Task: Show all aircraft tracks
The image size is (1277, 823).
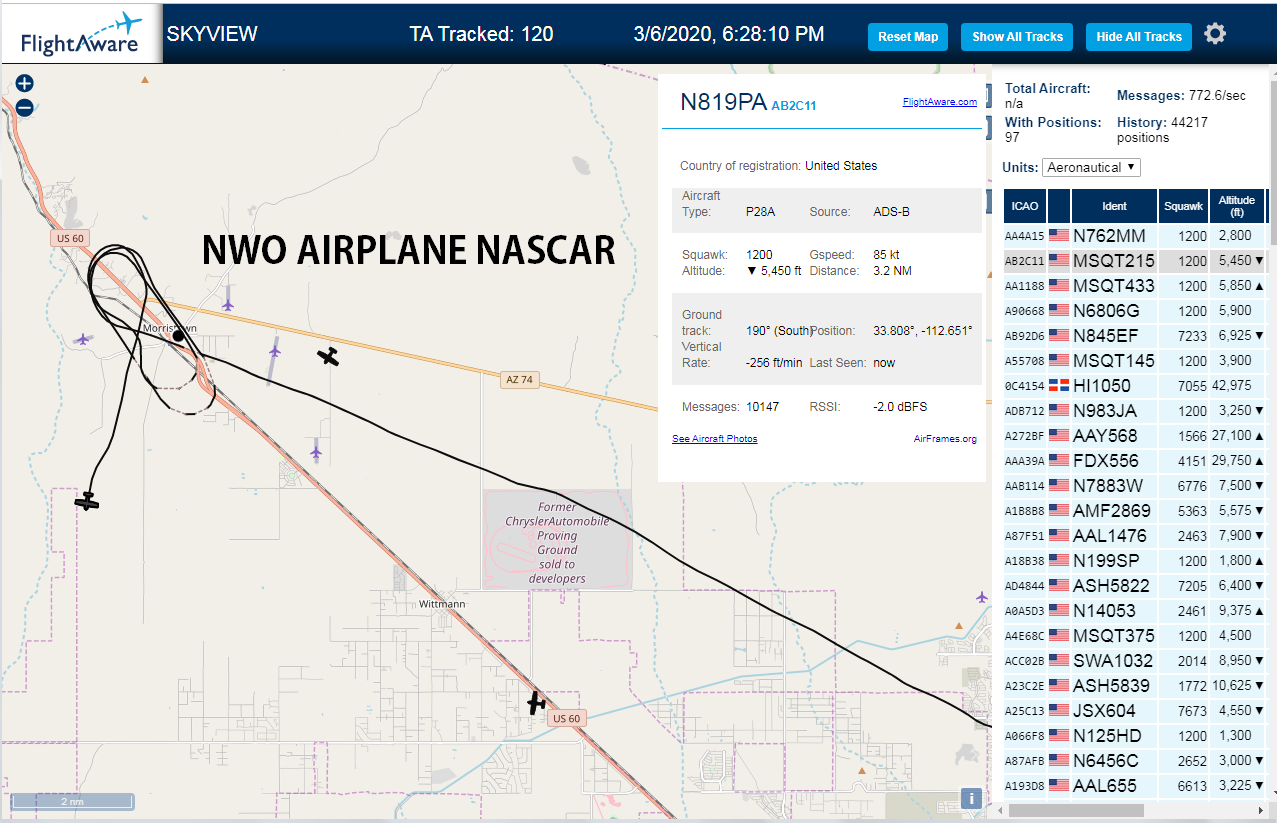Action: [x=1017, y=36]
